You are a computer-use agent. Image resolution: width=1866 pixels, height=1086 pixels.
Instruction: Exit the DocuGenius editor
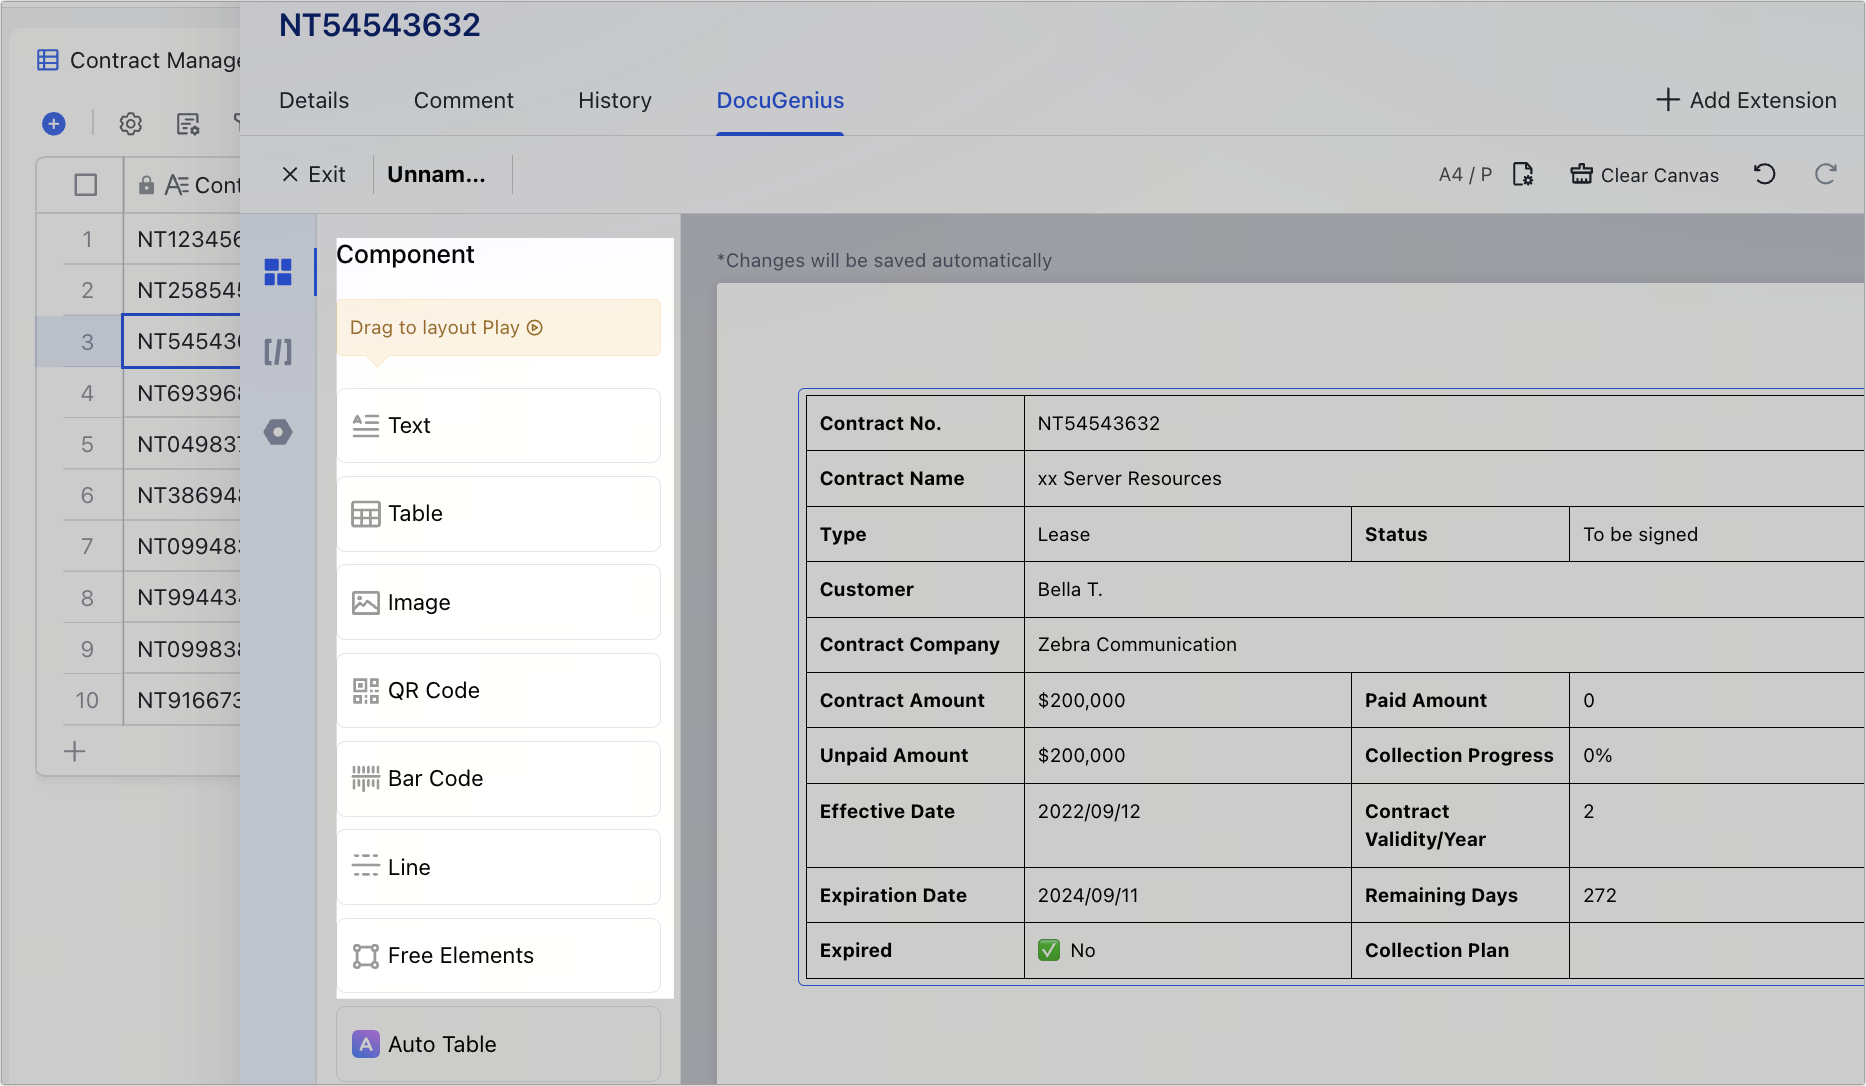(314, 174)
